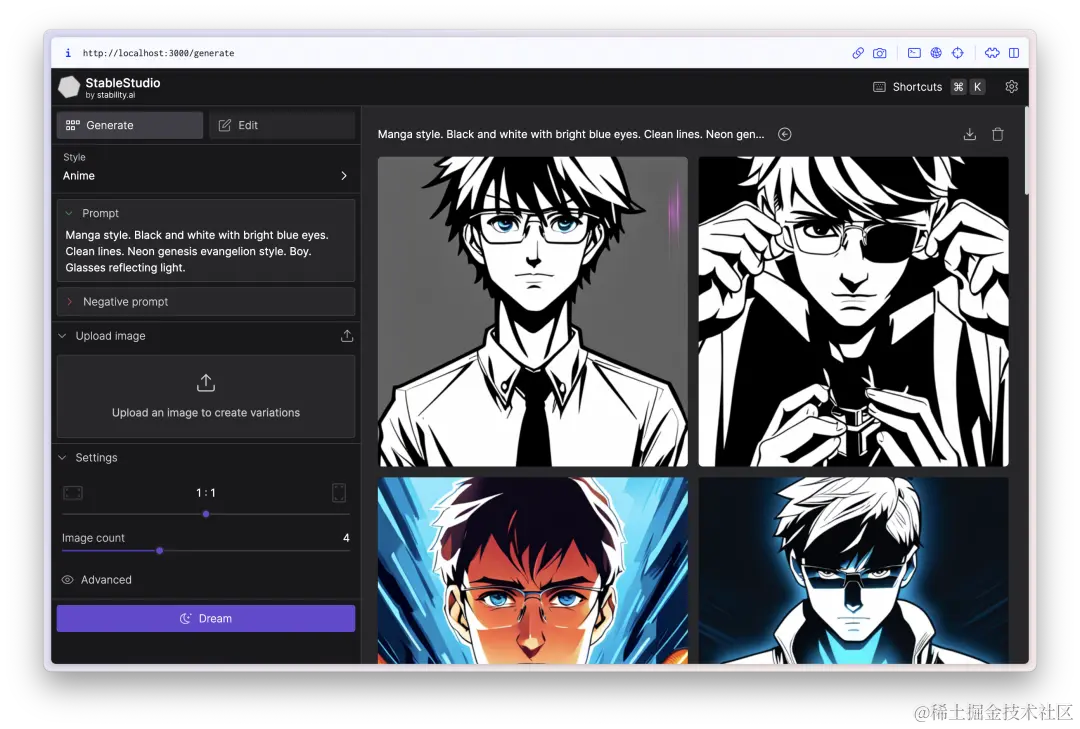Screen dimensions: 1080x729
Task: Open the settings gear icon
Action: 1011,87
